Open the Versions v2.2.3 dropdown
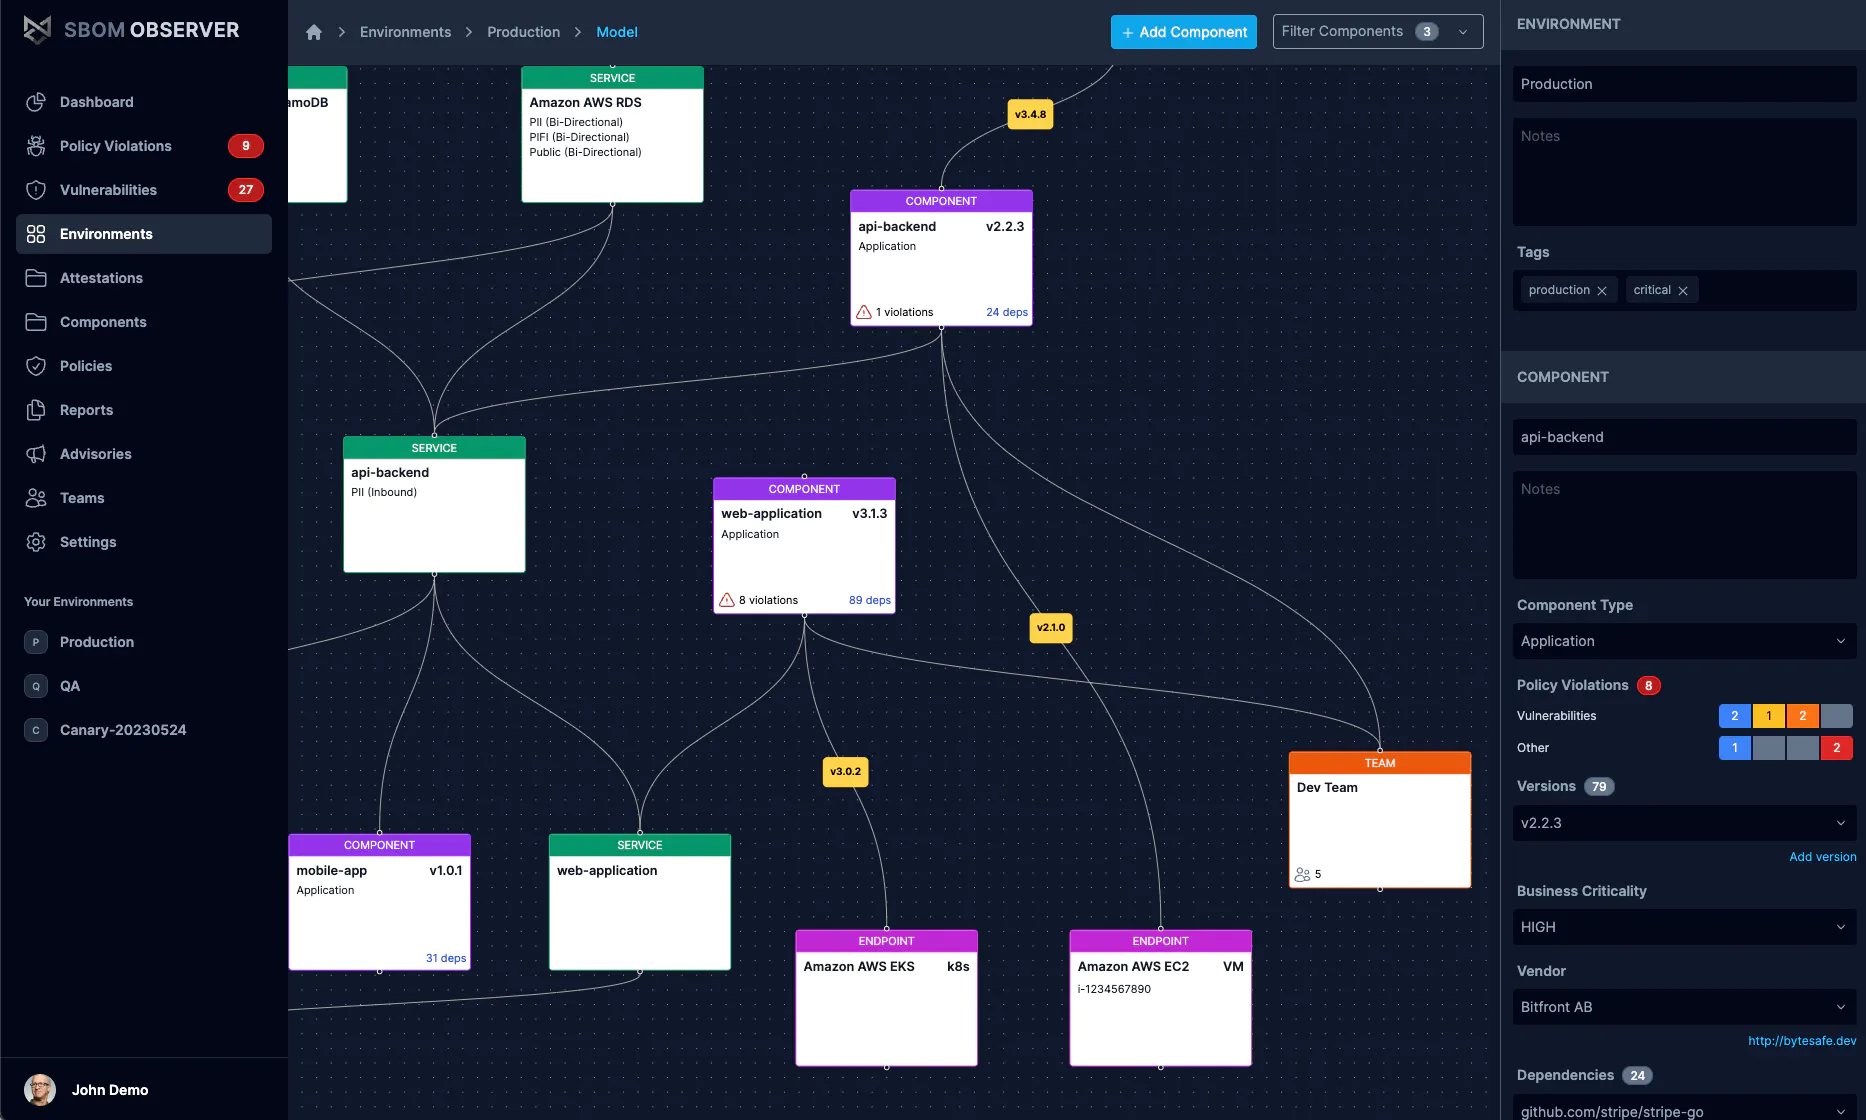This screenshot has width=1866, height=1120. [x=1684, y=823]
